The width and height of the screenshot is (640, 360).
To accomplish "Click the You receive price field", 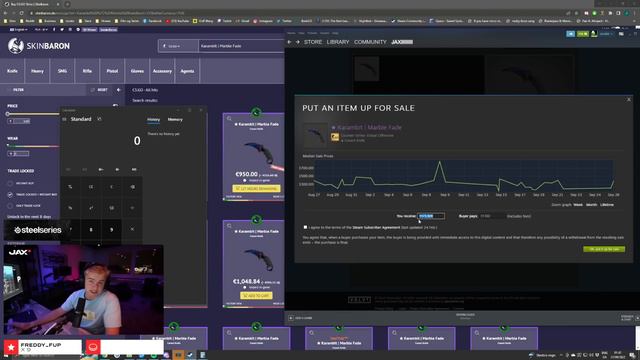I will point(431,216).
